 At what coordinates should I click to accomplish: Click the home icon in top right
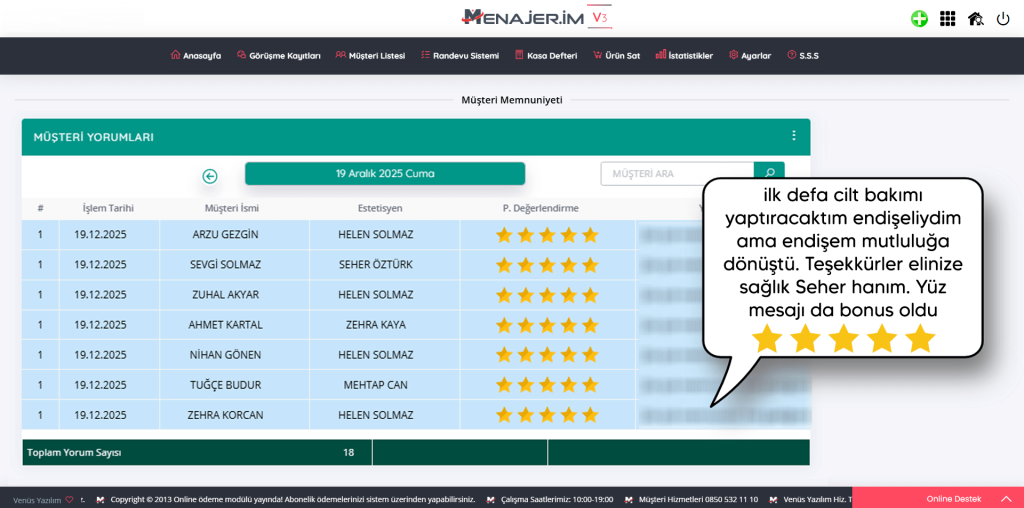pyautogui.click(x=975, y=18)
